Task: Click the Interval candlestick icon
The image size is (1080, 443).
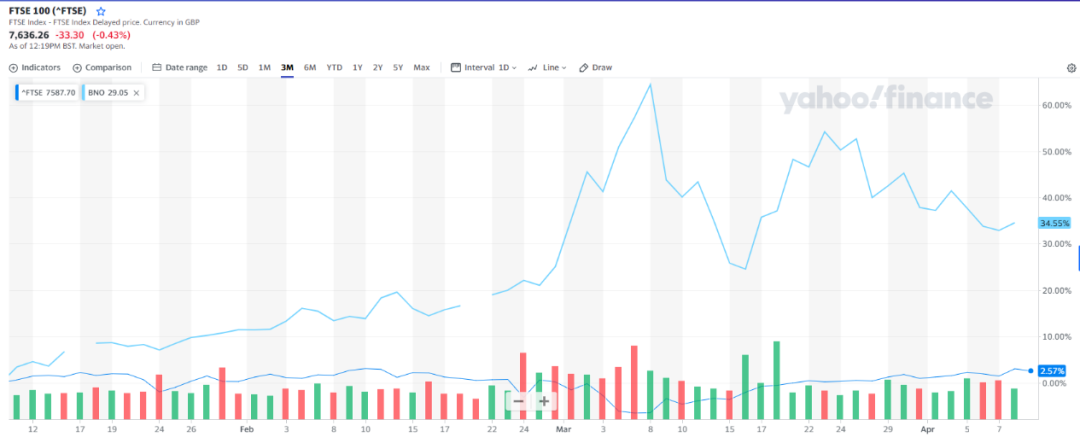Action: pyautogui.click(x=455, y=68)
